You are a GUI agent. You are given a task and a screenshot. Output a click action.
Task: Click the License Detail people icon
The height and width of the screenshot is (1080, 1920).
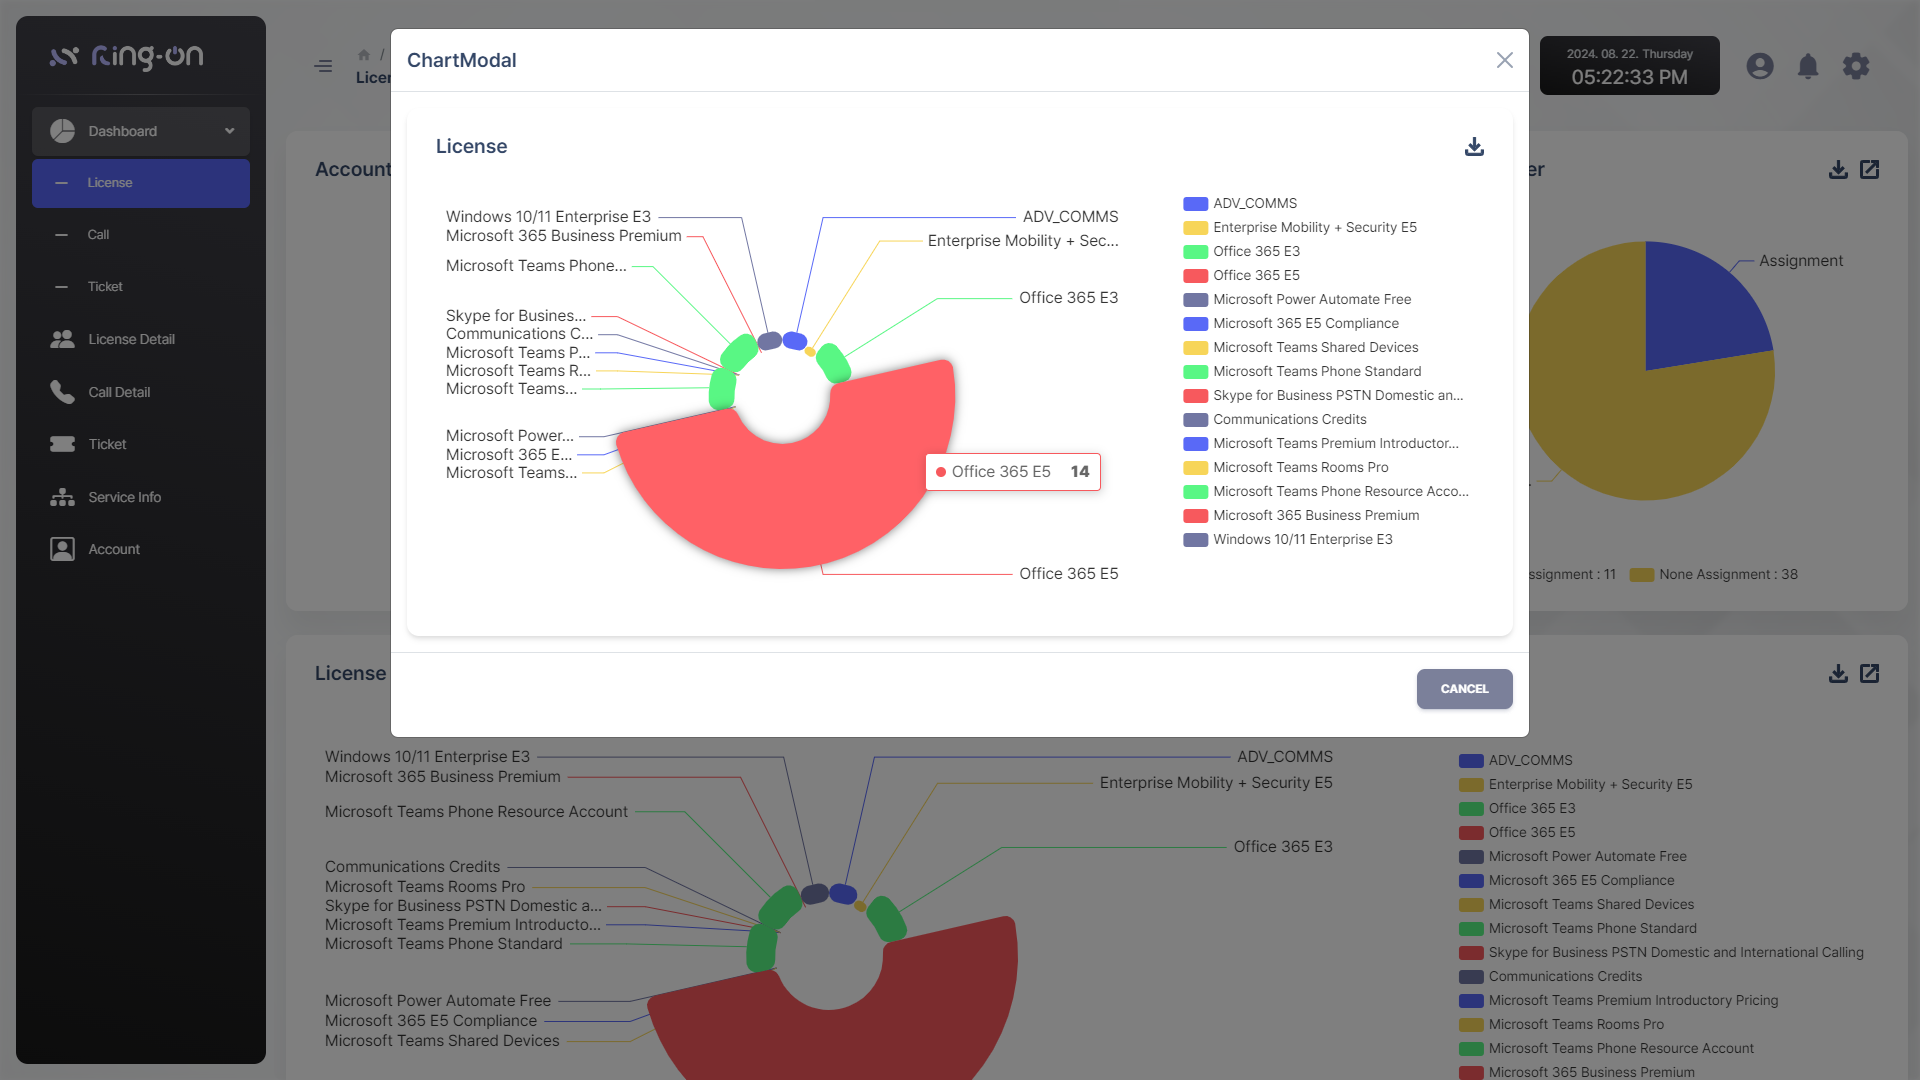pos(63,339)
